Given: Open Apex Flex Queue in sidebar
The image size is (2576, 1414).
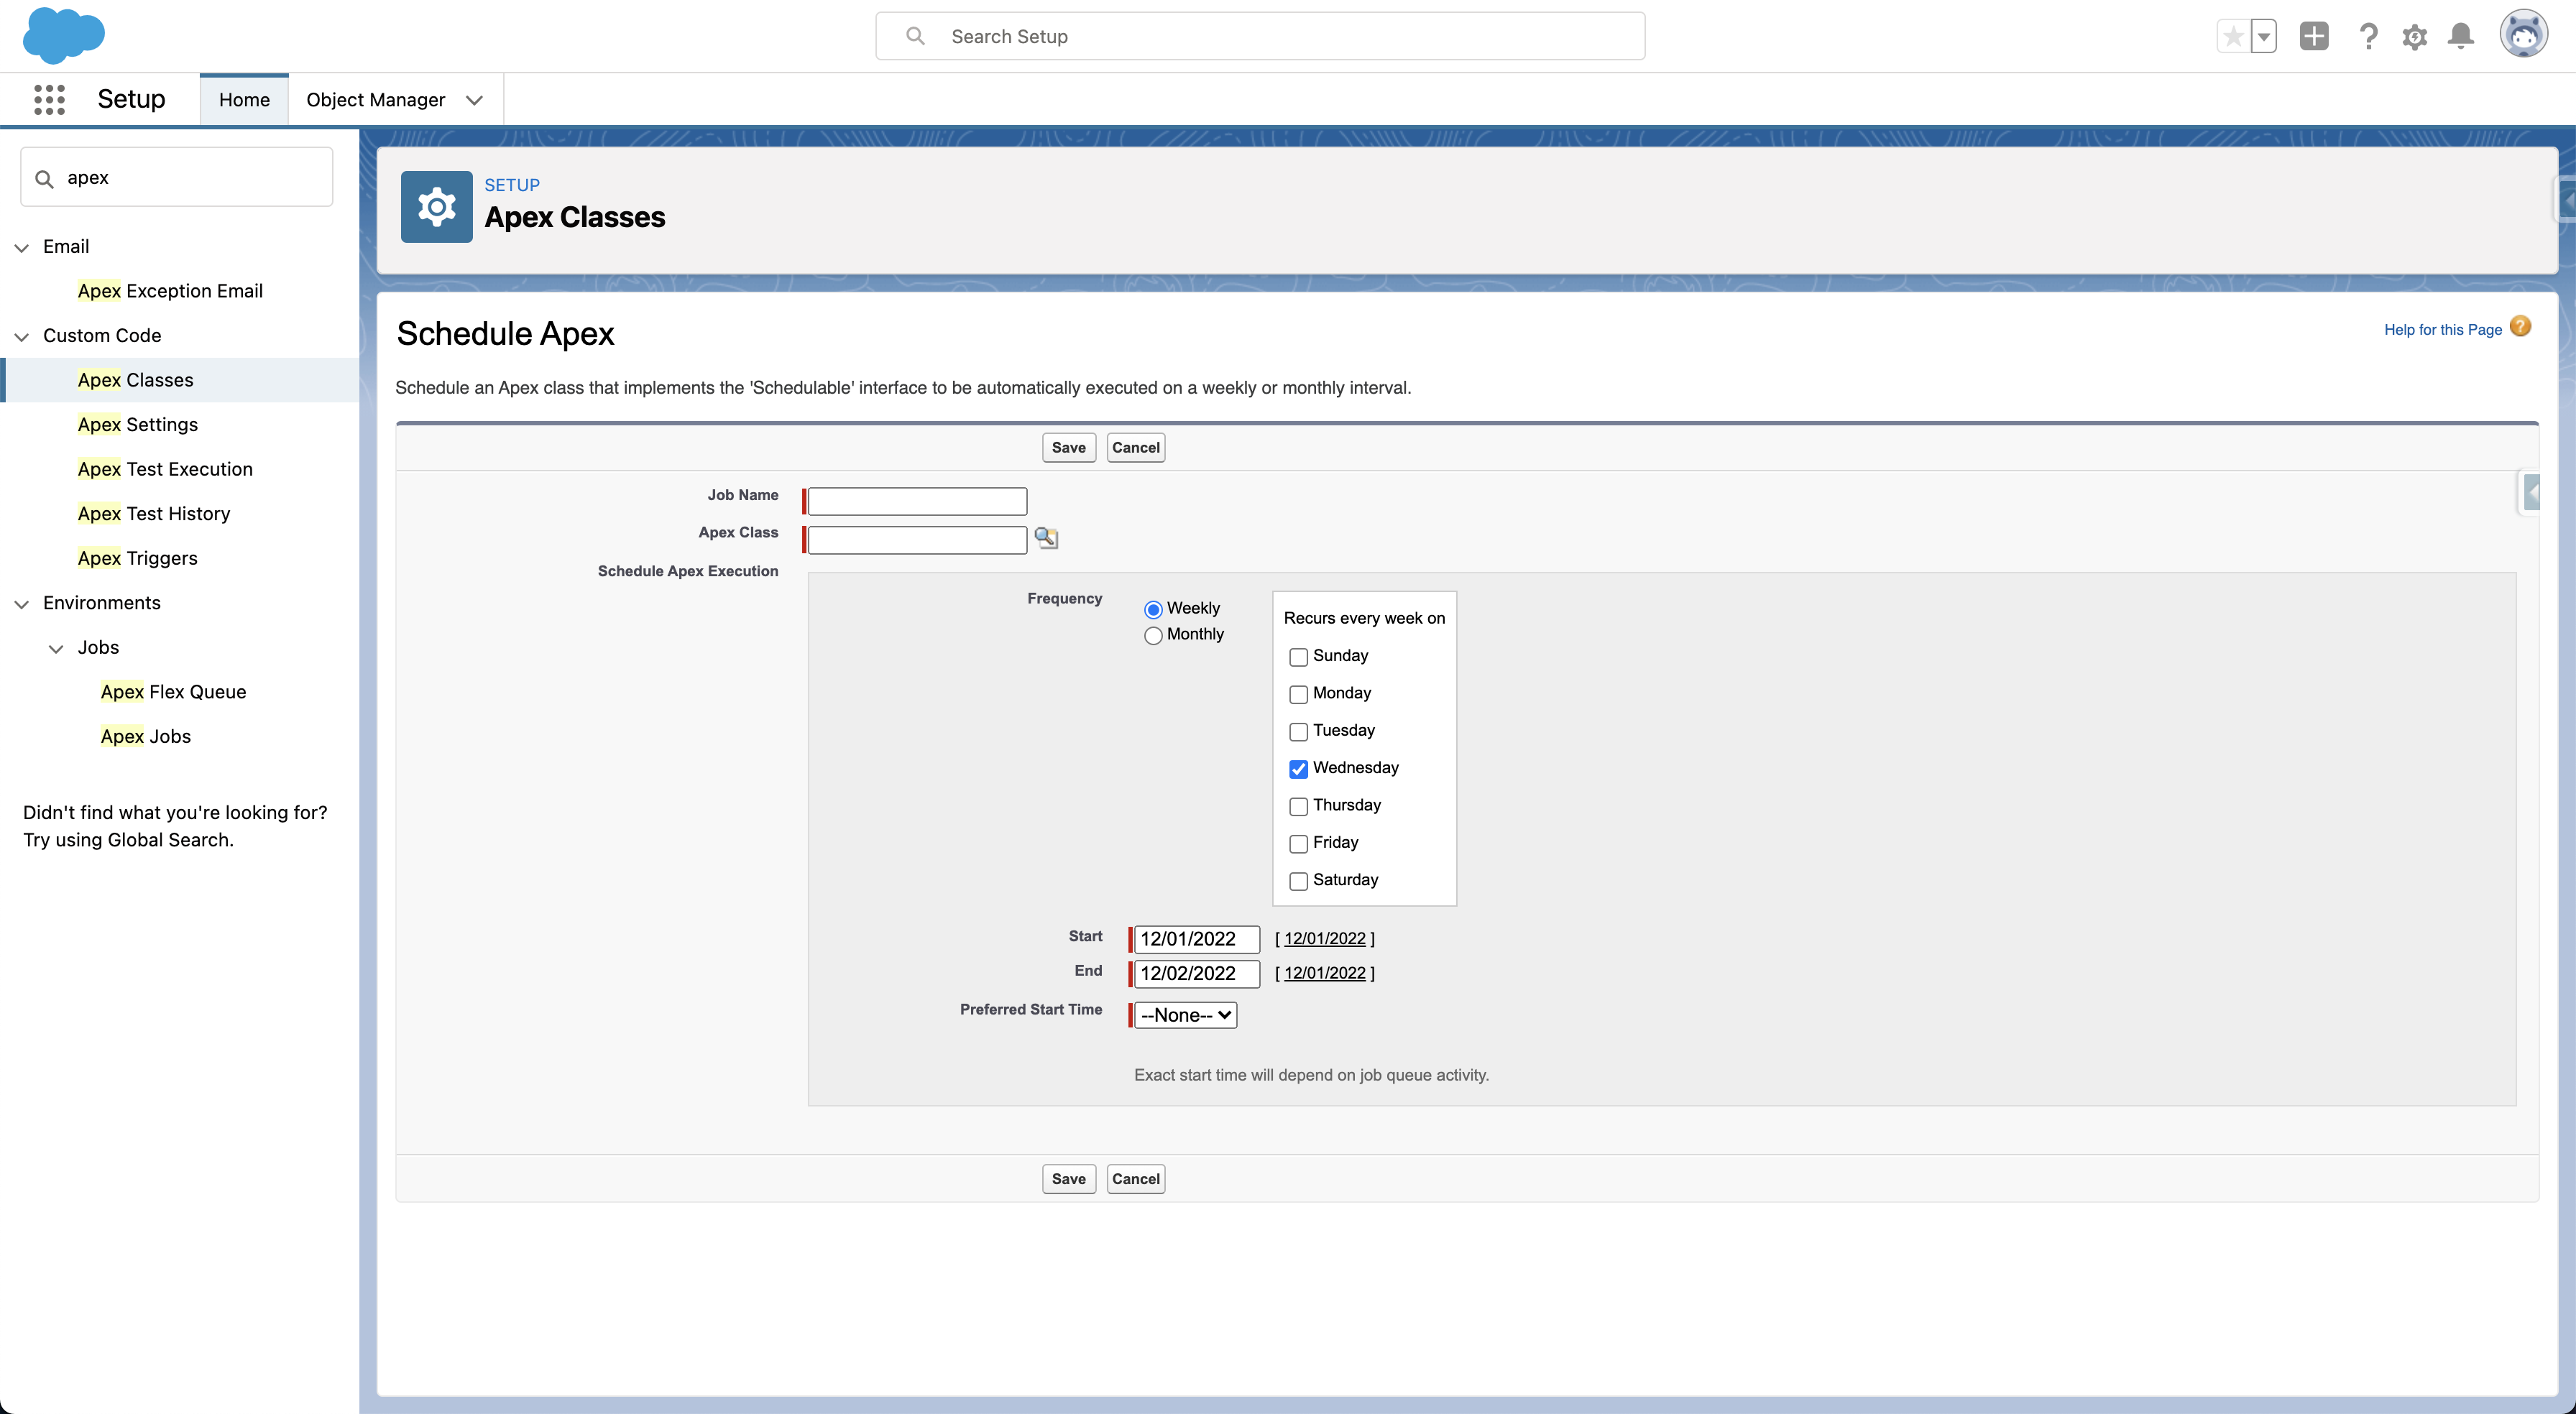Looking at the screenshot, I should coord(173,692).
